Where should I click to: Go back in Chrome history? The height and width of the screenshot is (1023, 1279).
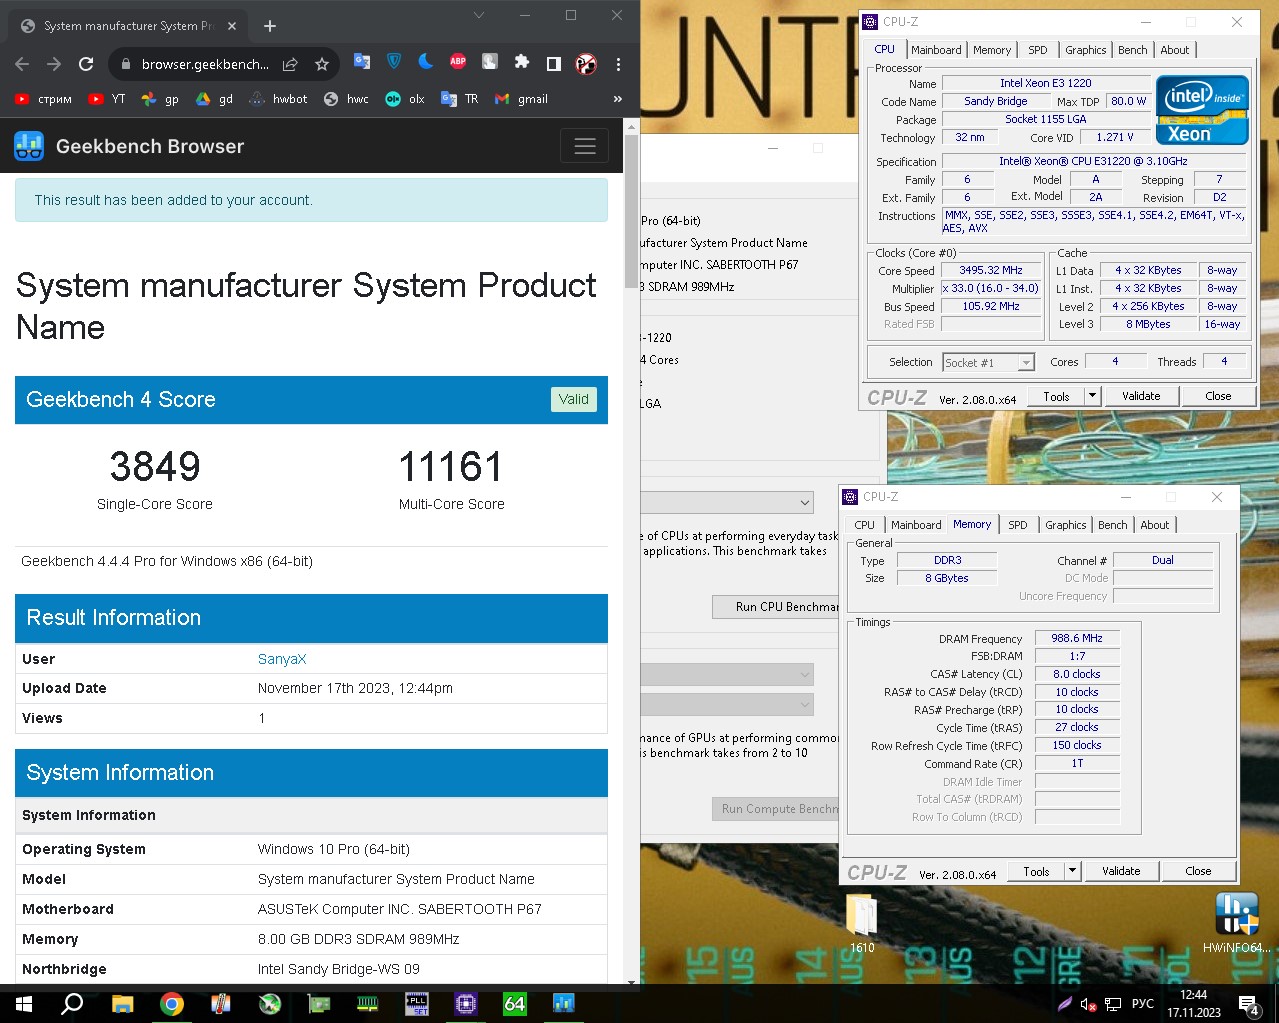click(x=22, y=64)
